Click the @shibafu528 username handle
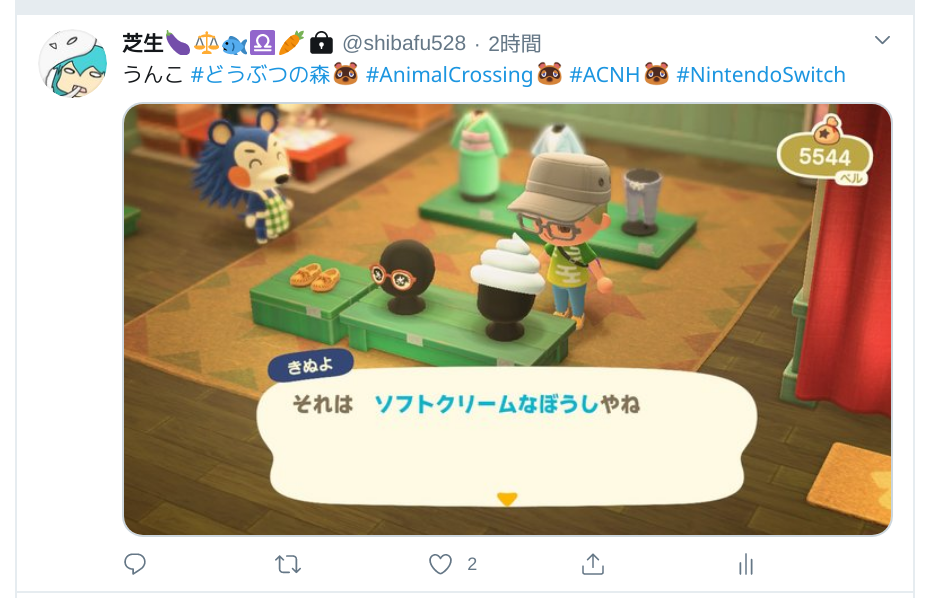 click(404, 43)
